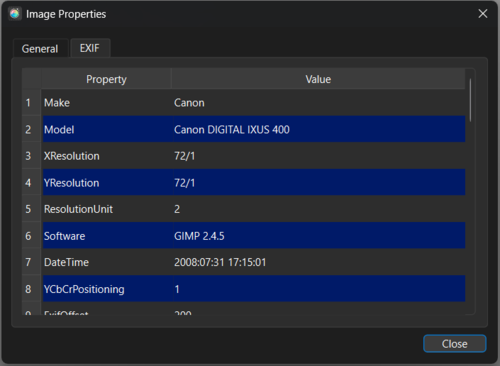Select the DateTime property cell
This screenshot has height=366, width=500.
[107, 262]
